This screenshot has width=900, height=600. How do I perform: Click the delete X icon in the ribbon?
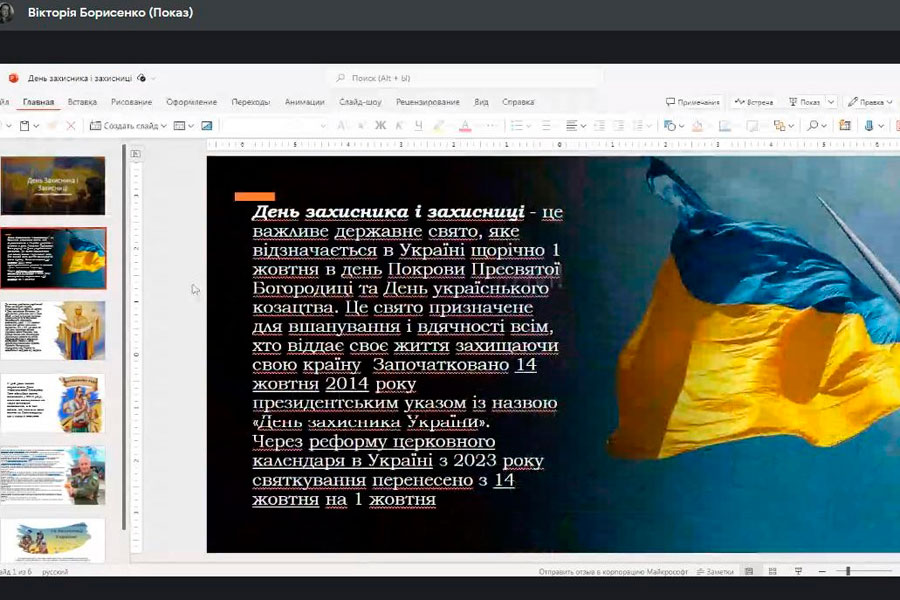70,126
